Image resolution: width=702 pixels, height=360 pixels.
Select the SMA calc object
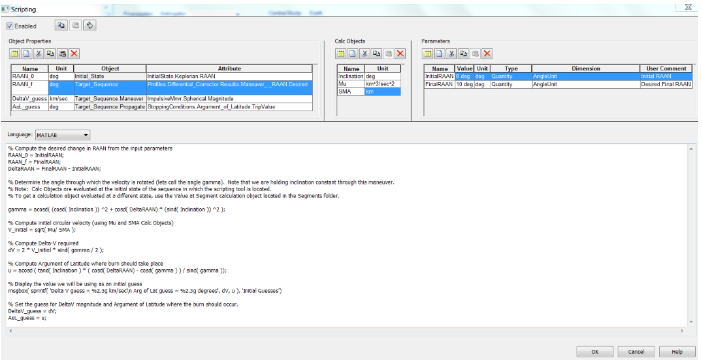click(x=351, y=92)
